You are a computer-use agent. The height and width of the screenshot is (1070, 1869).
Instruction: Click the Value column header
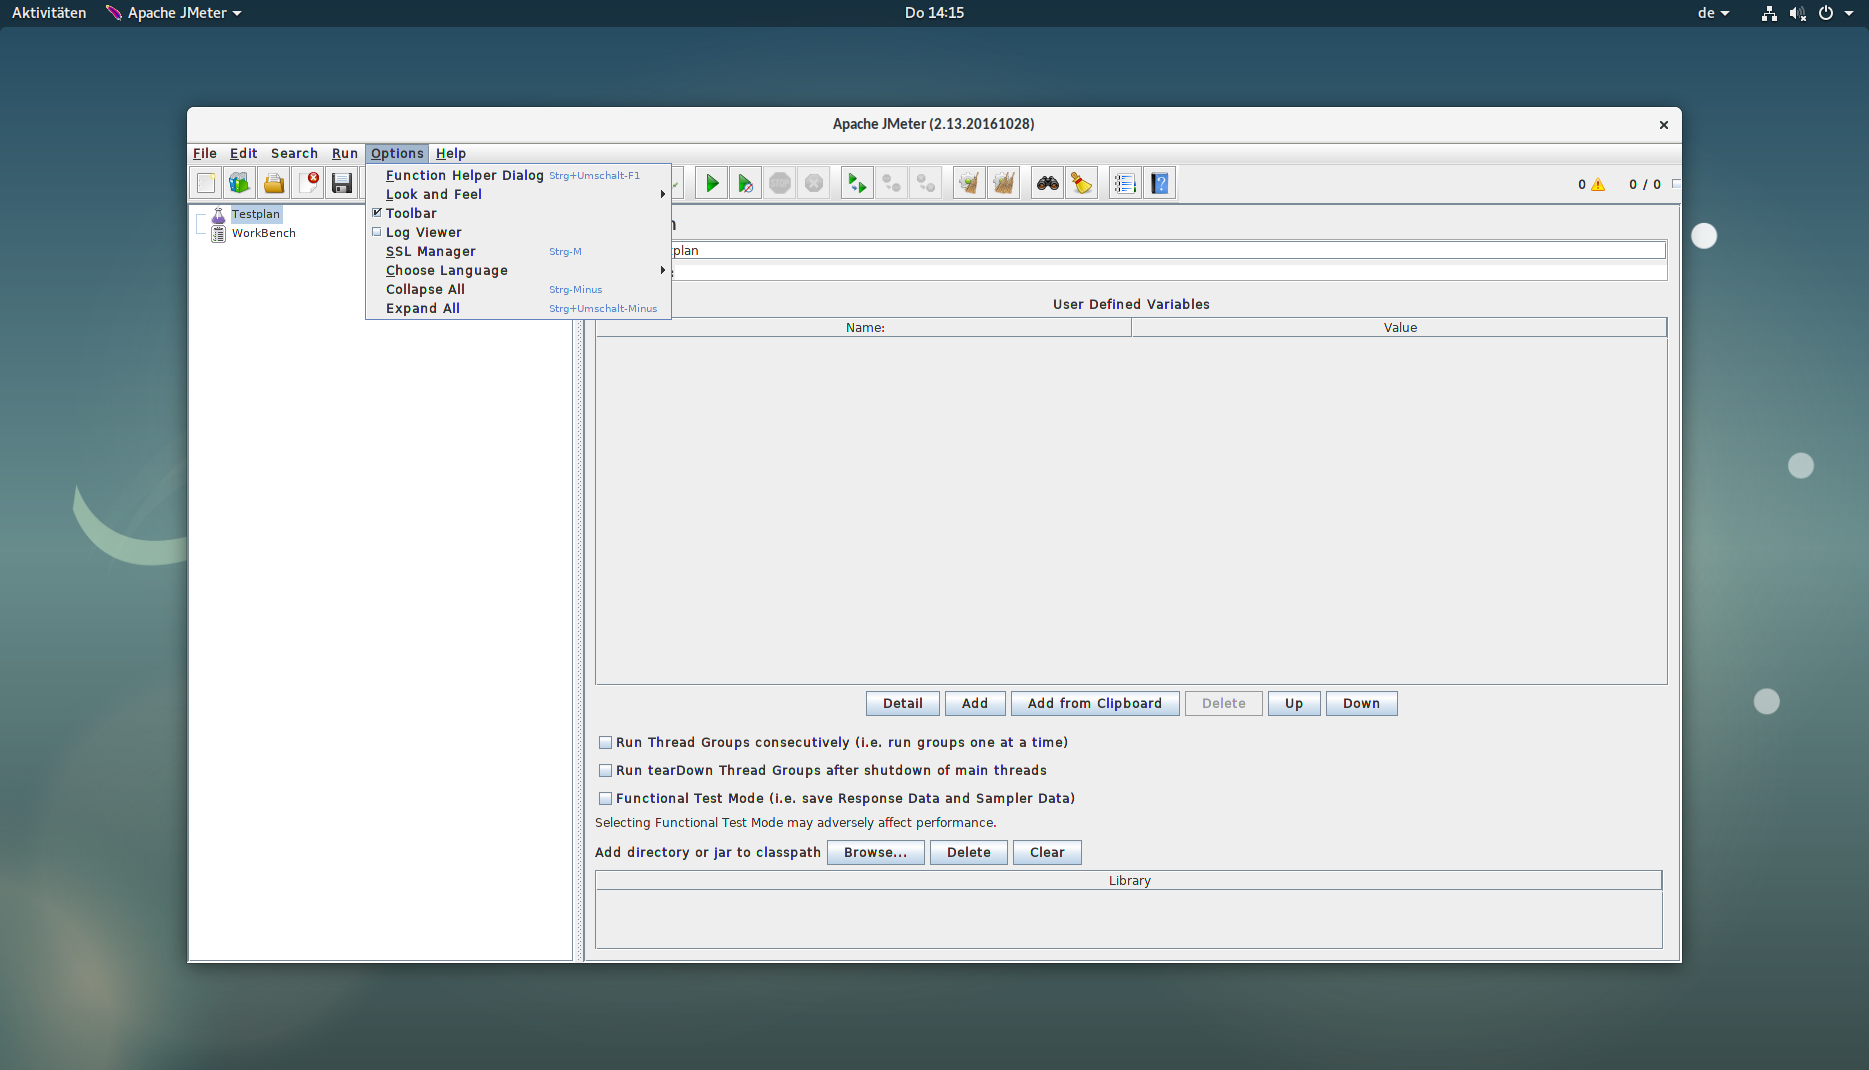(1399, 327)
